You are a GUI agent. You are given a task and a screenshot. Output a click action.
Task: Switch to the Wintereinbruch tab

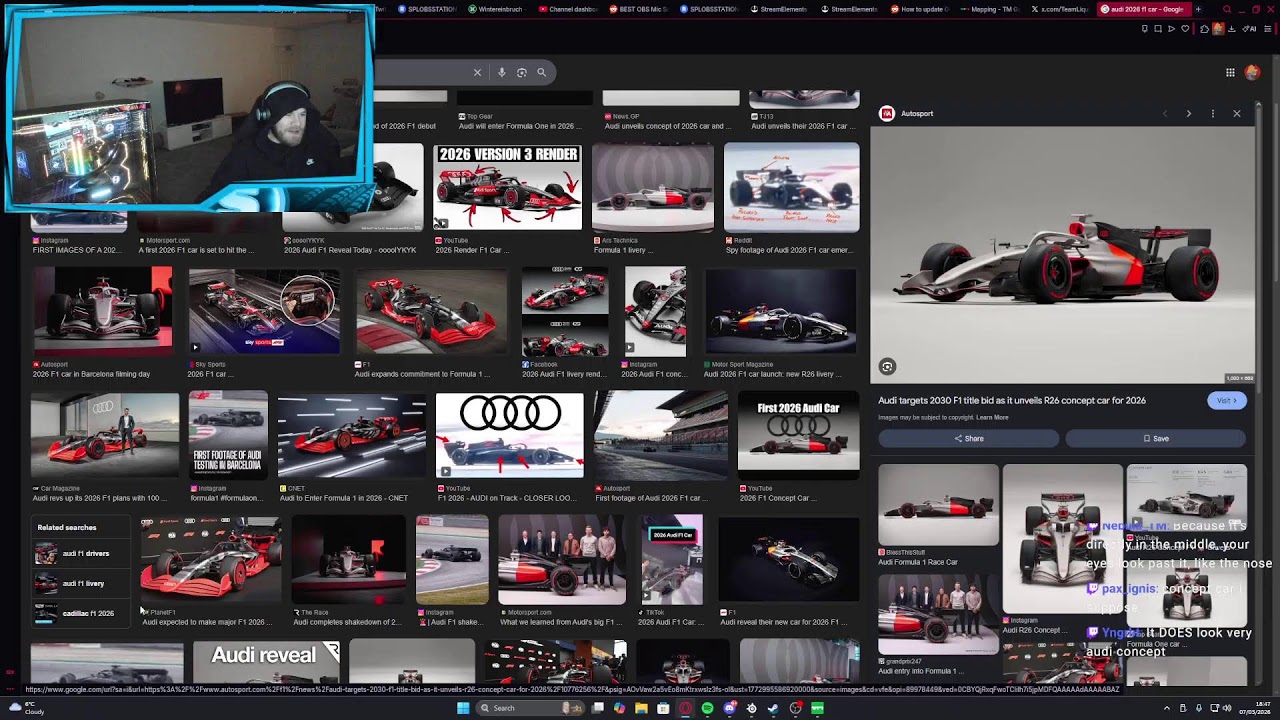[497, 9]
